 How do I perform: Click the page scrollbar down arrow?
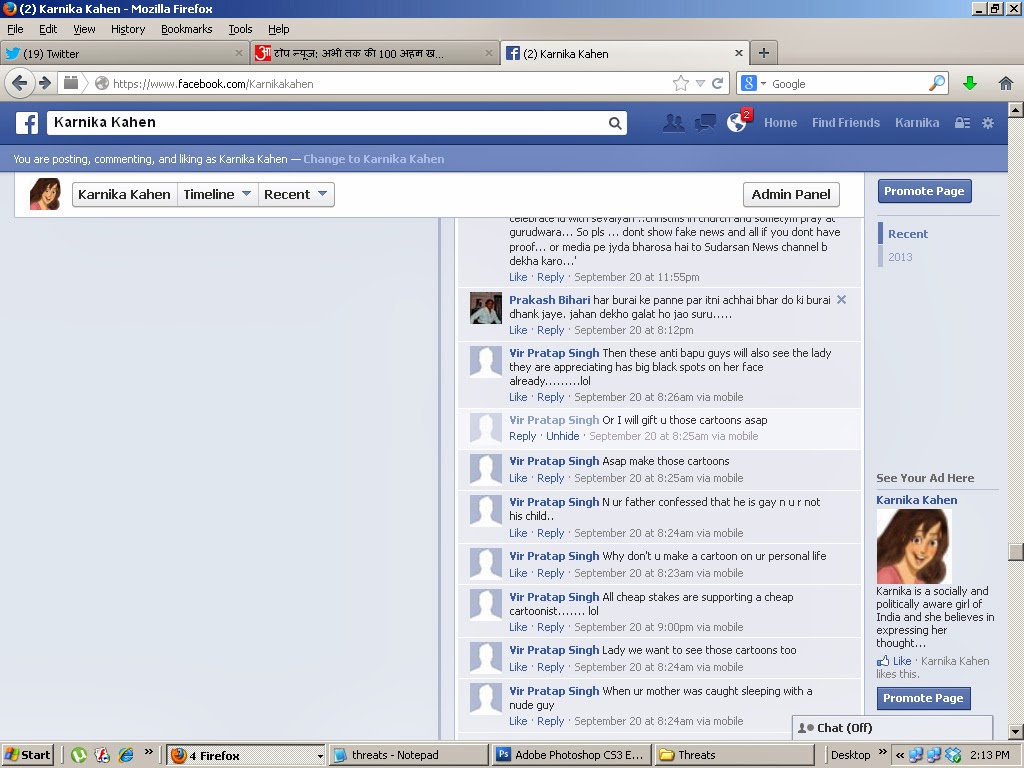click(1016, 731)
